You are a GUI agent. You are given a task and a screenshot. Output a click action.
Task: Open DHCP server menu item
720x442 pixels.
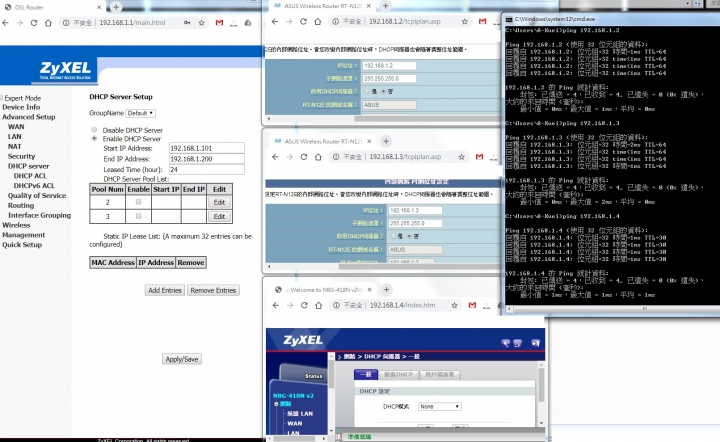tap(28, 166)
